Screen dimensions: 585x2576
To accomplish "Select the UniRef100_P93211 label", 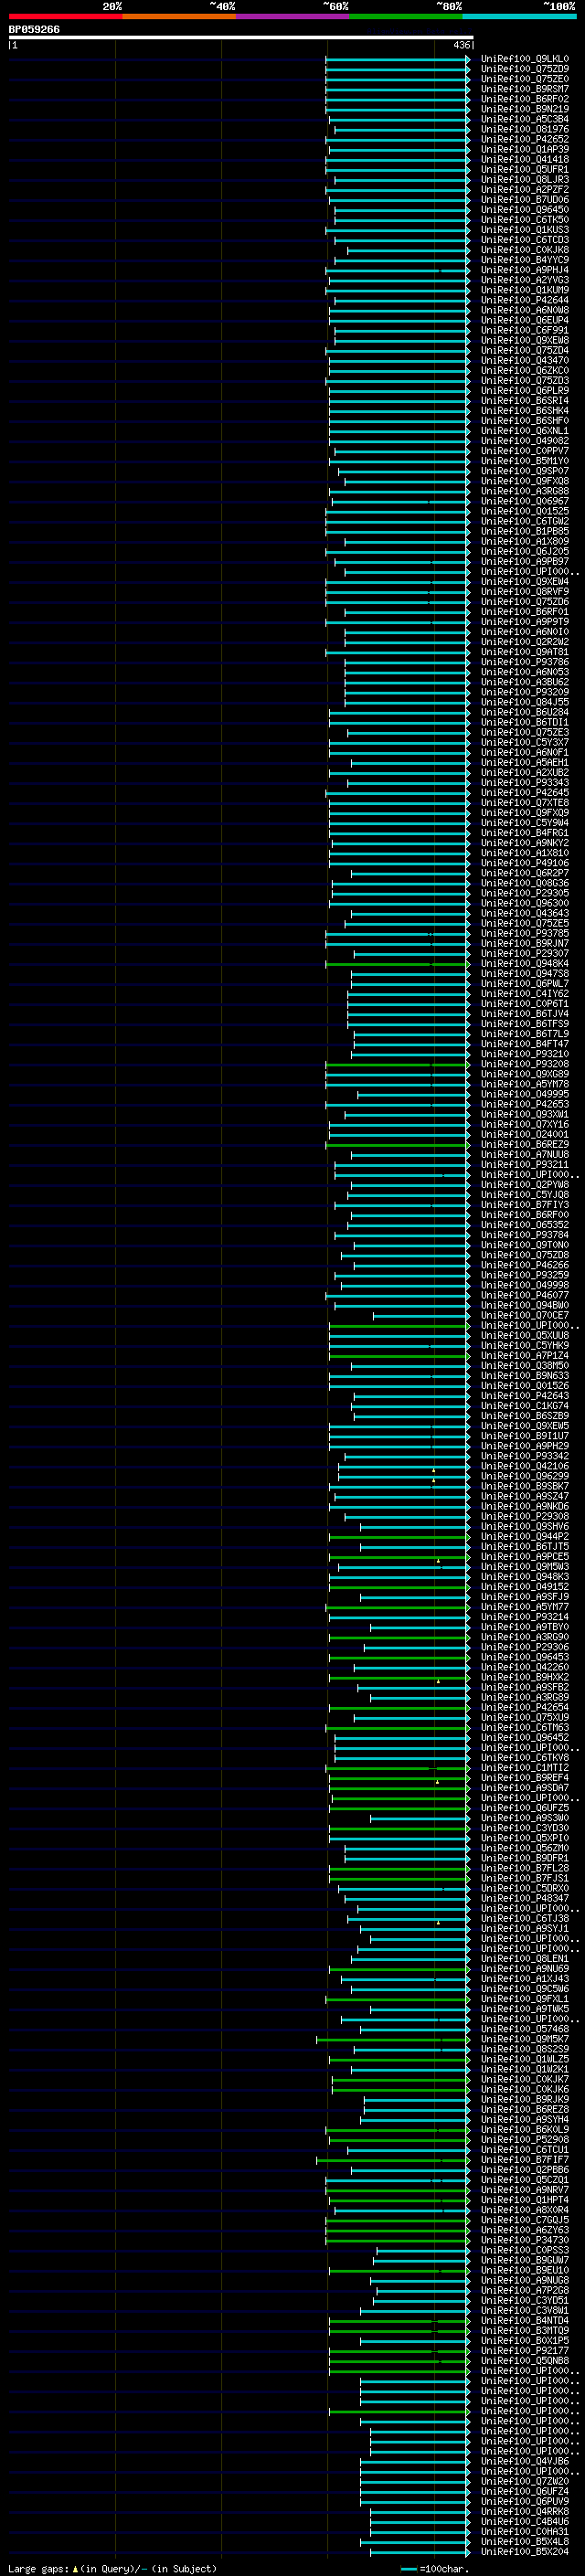I will click(525, 1165).
